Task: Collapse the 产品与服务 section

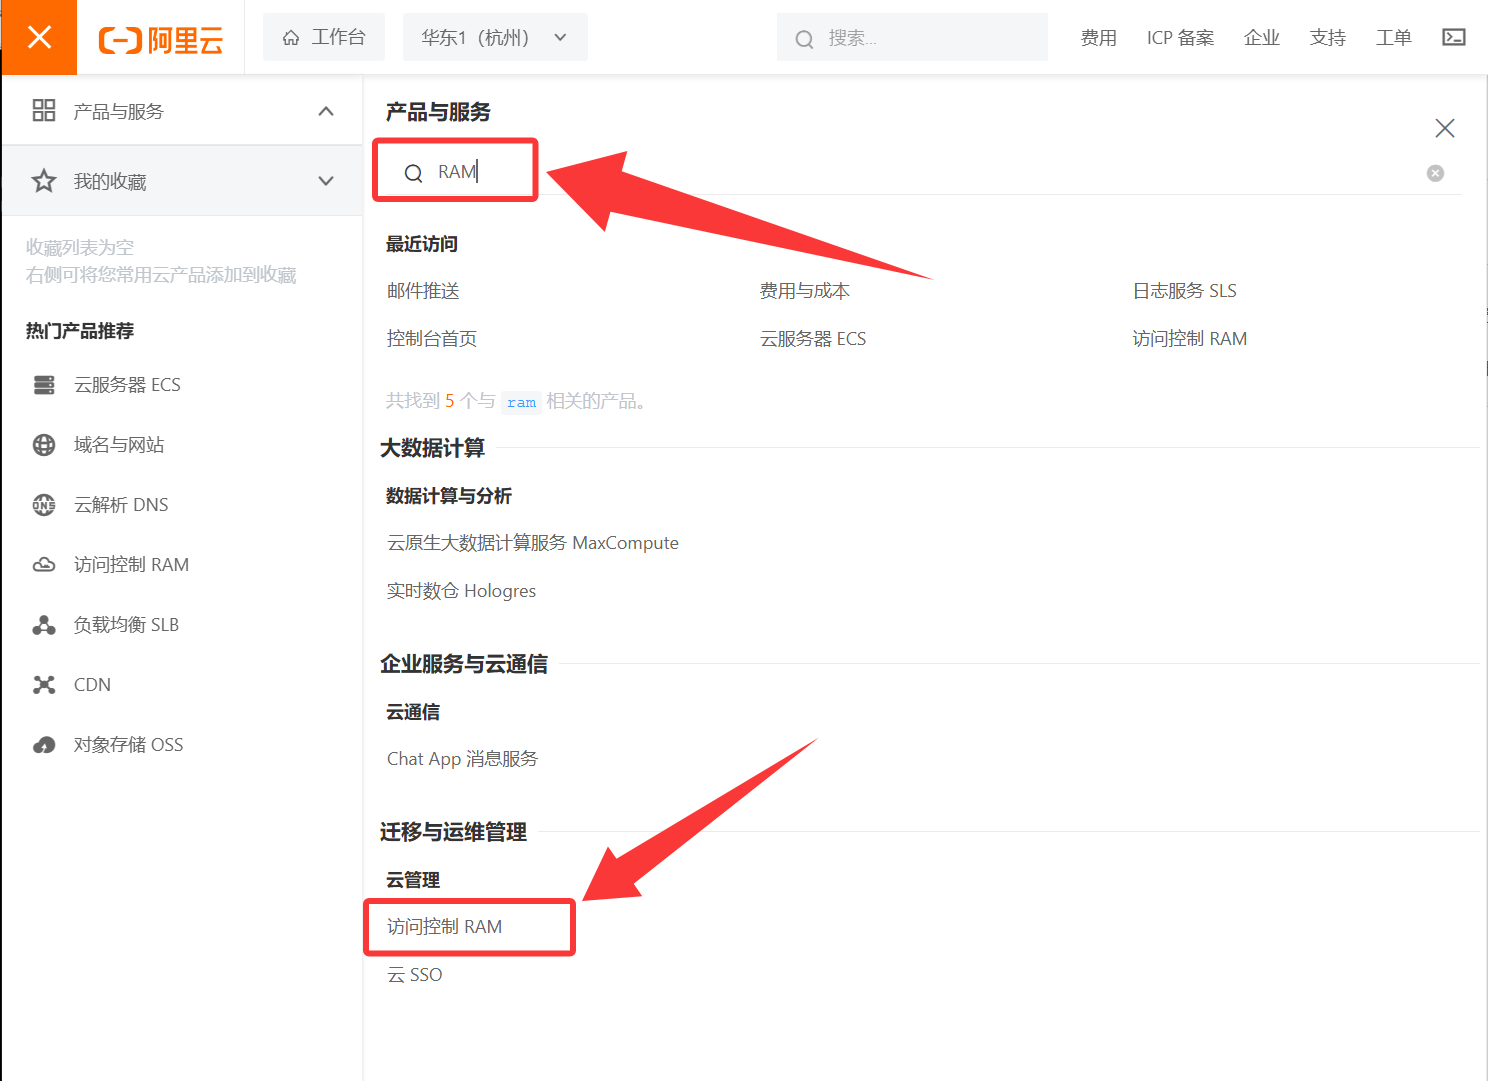Action: (325, 111)
